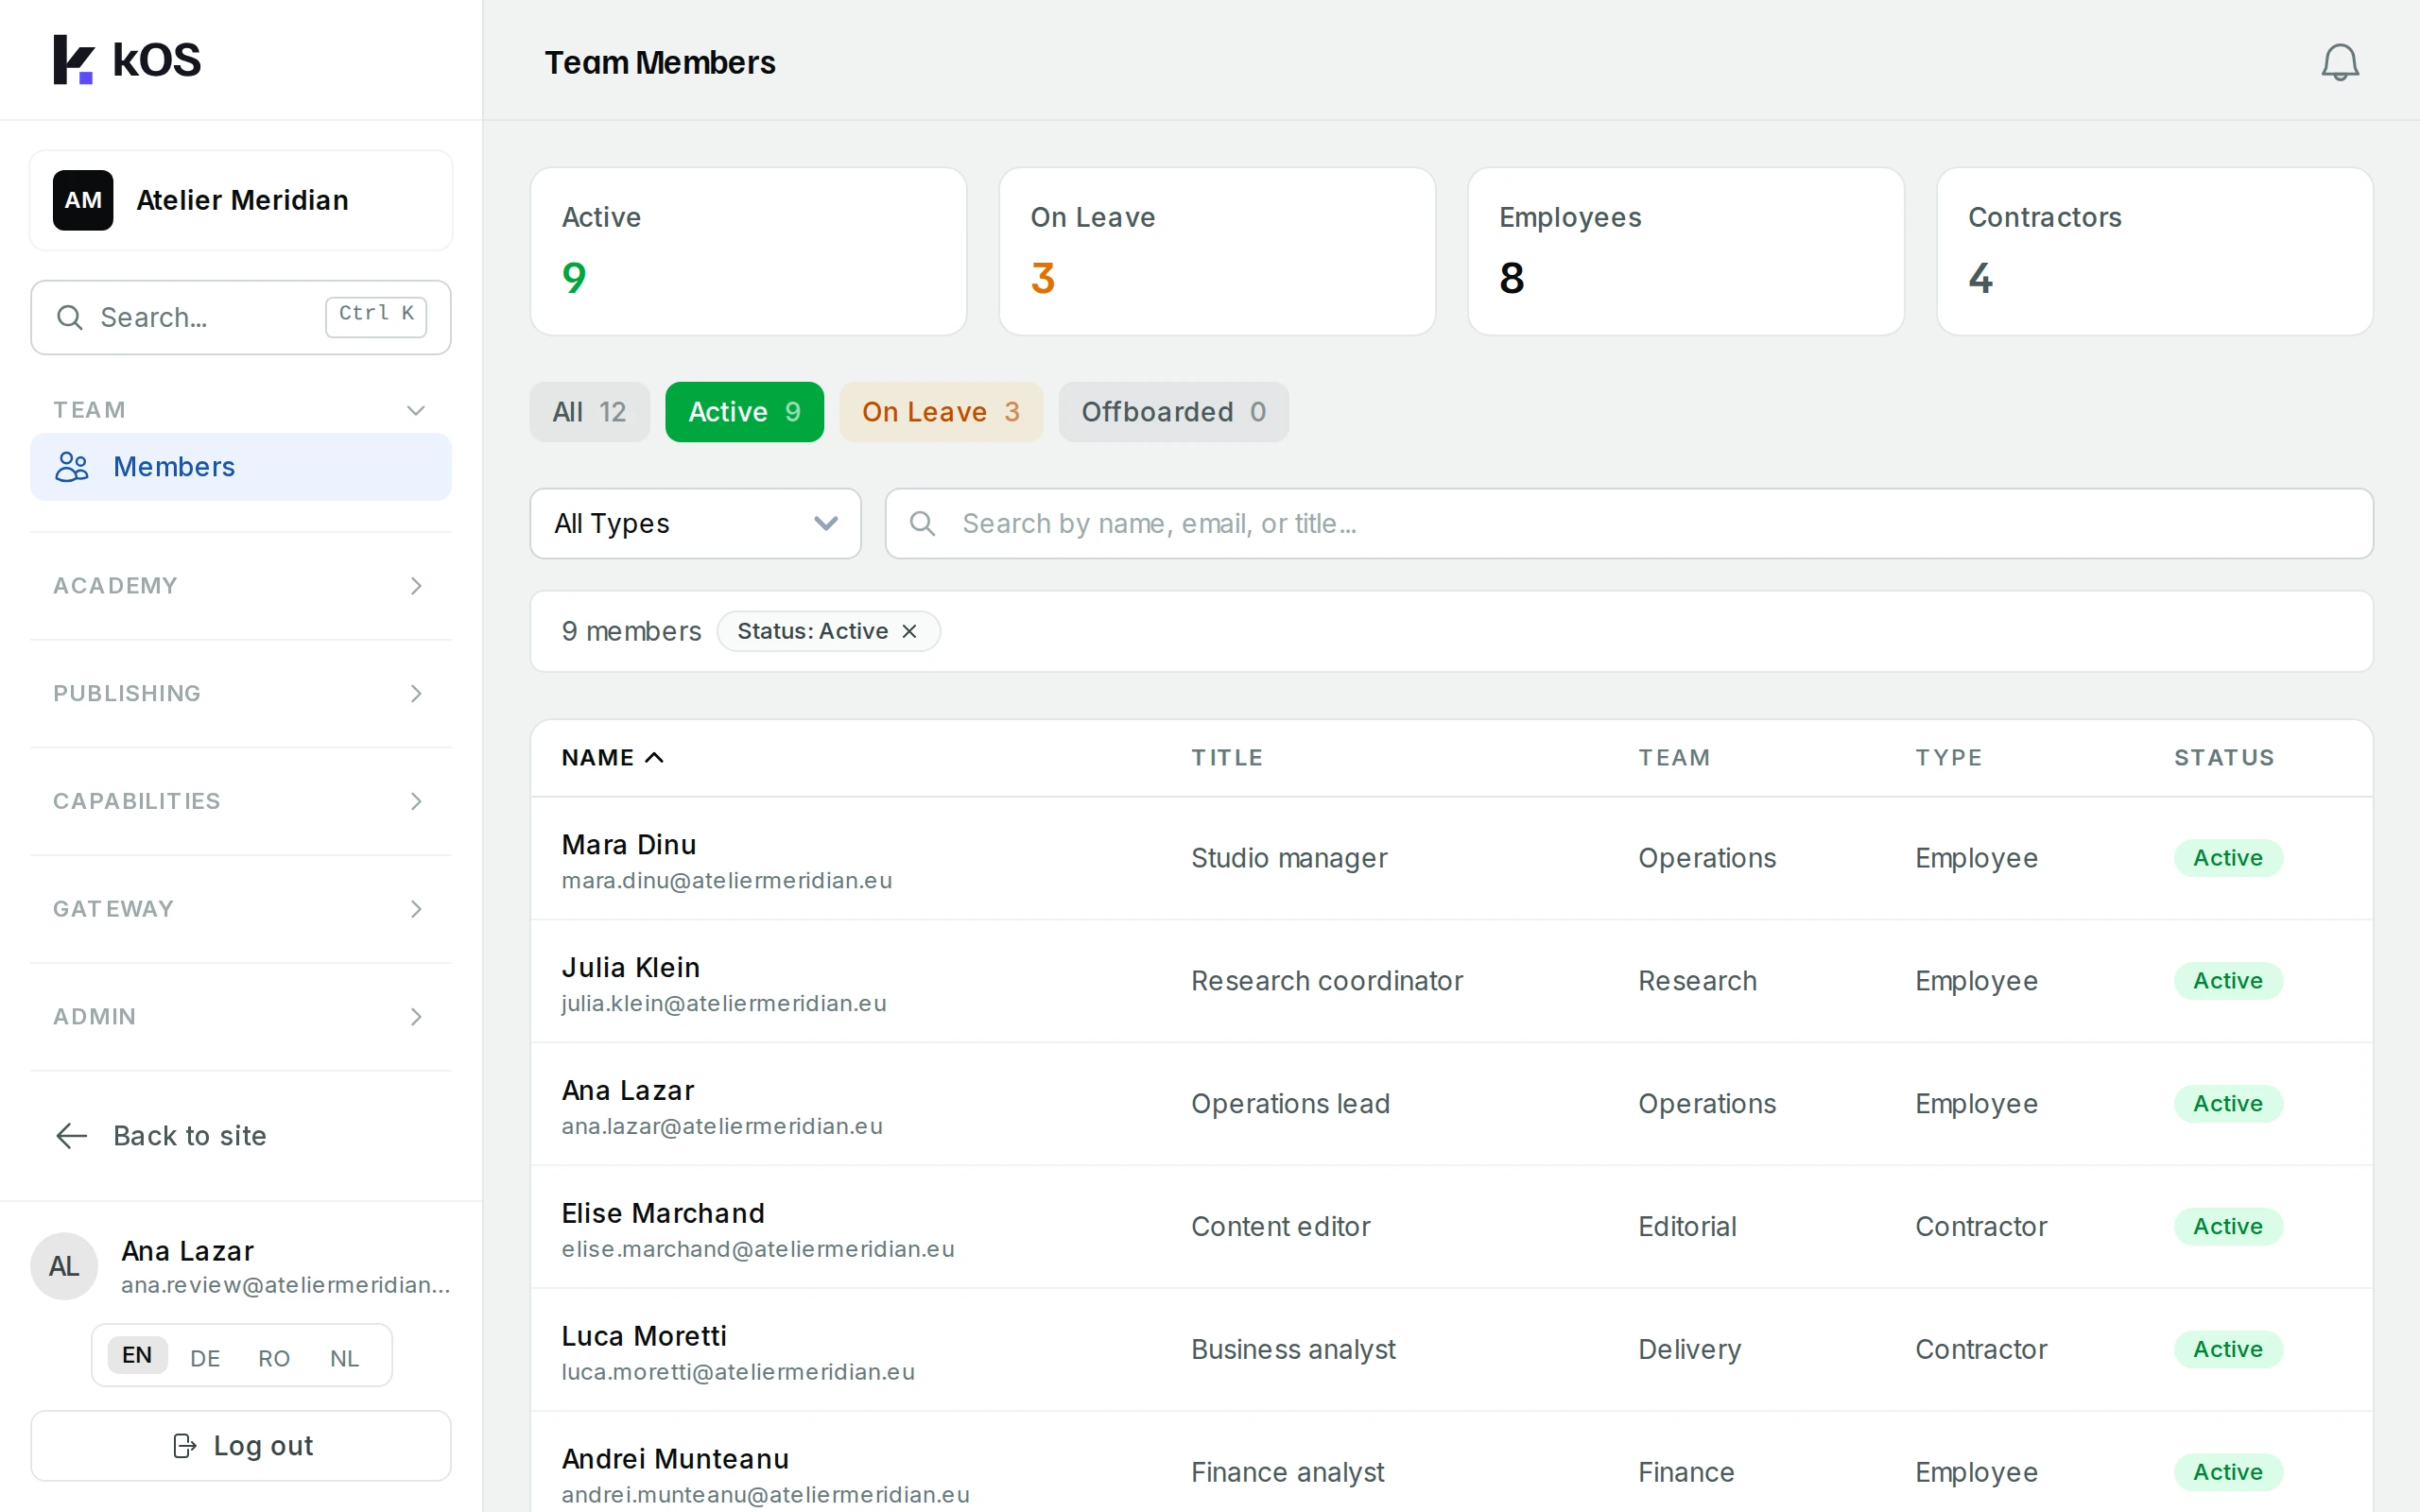Screen dimensions: 2420x1512
Task: Click the Name column sort arrow
Action: pos(655,758)
